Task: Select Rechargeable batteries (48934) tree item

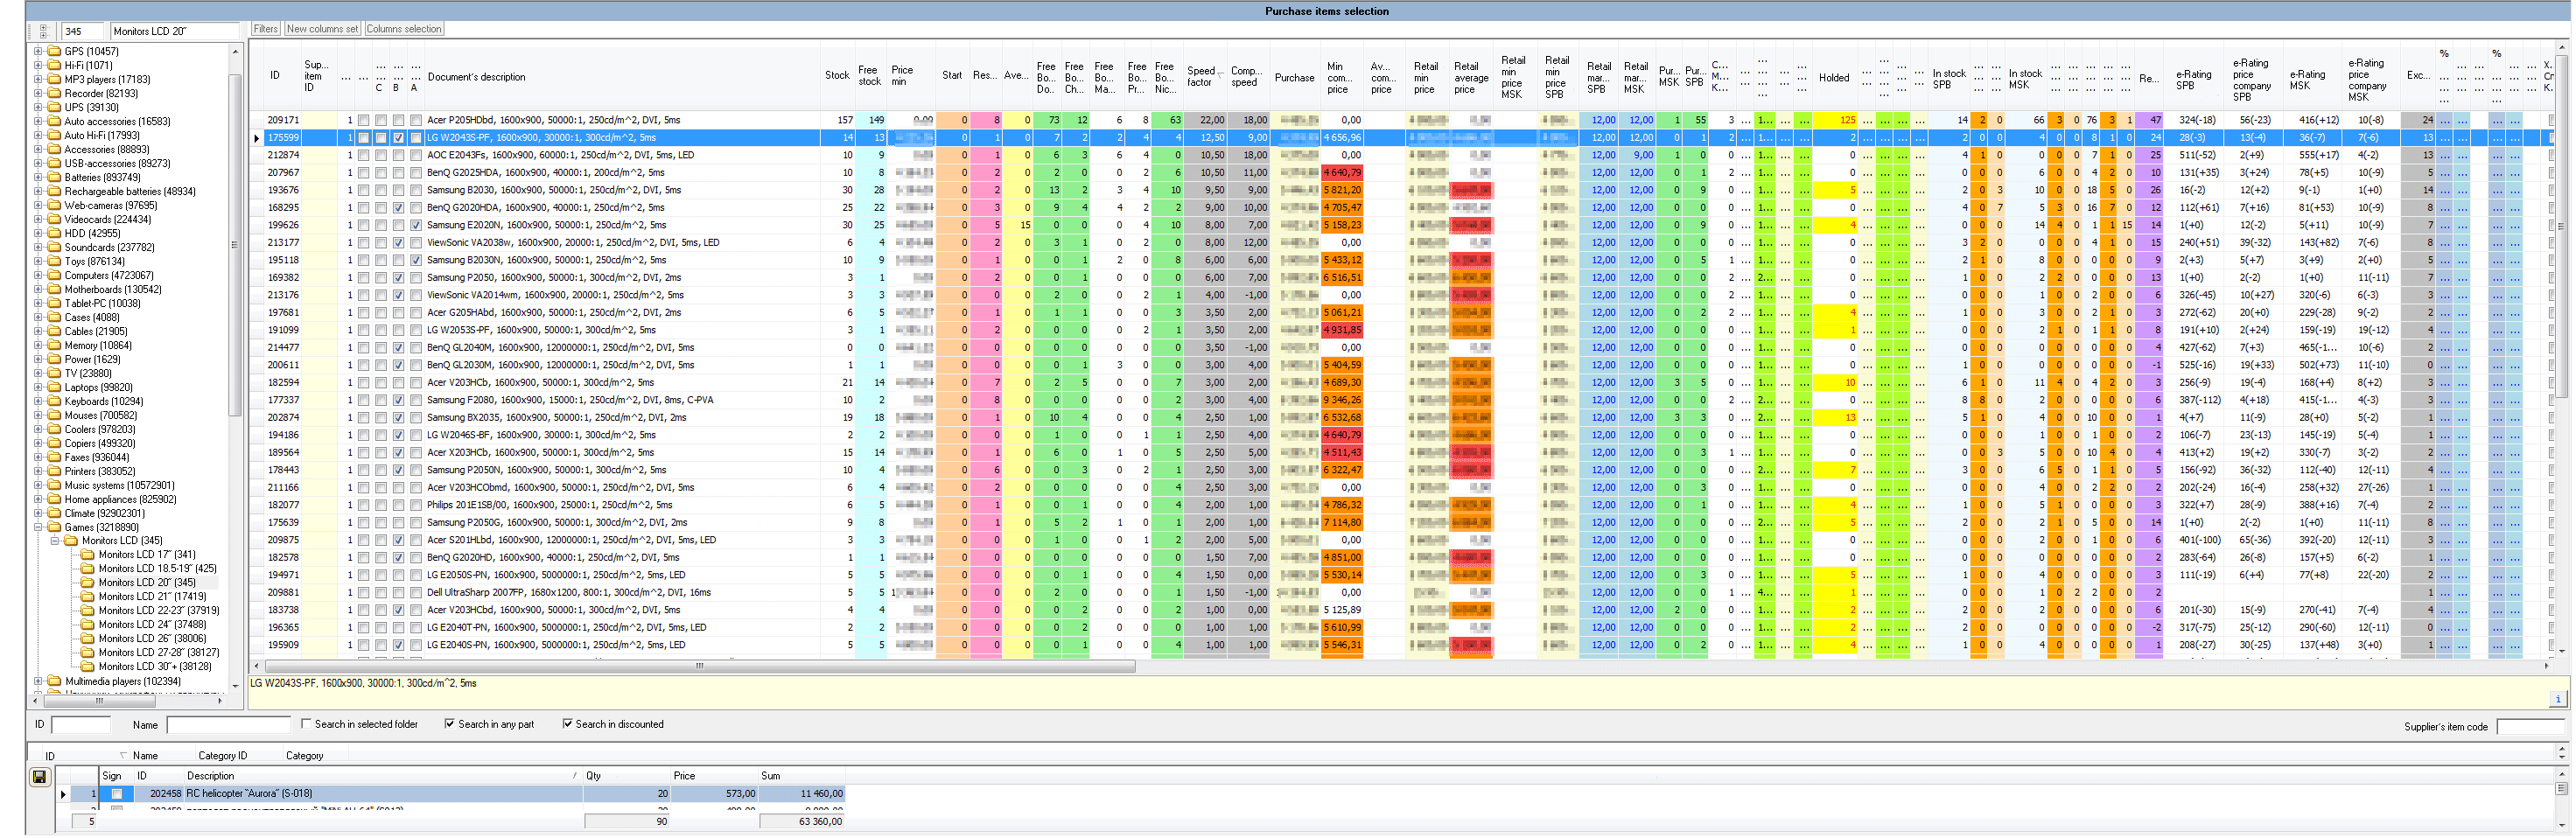Action: coord(130,191)
